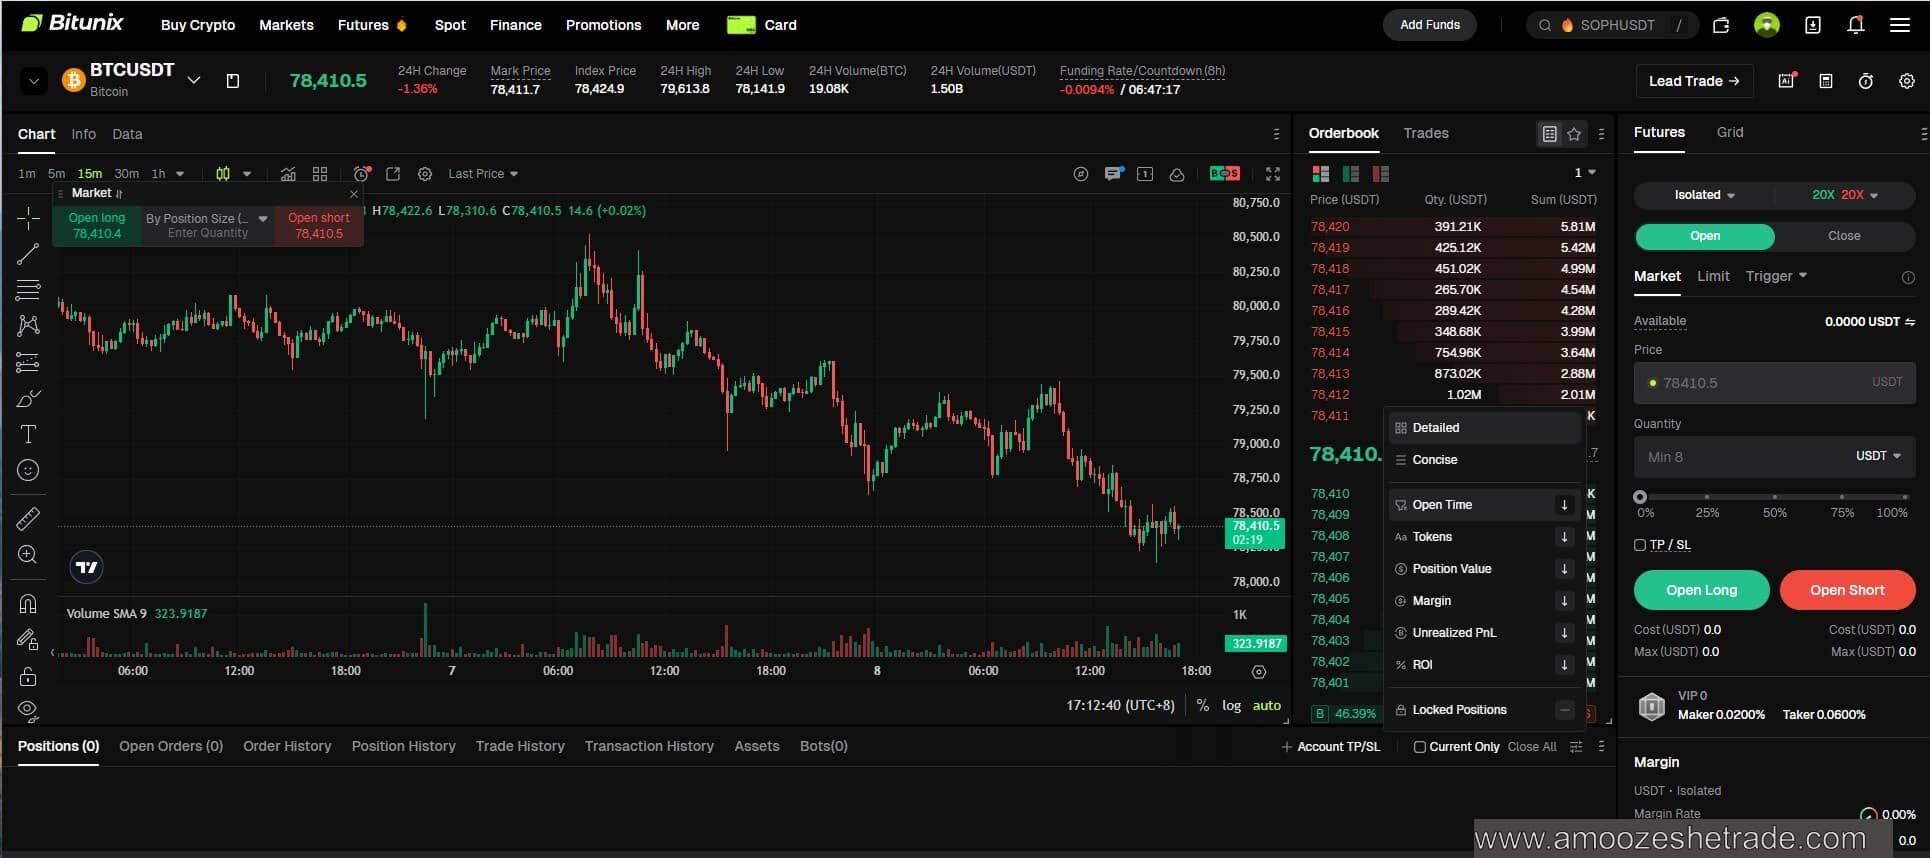Click the Open Long button
Screen dimensions: 1930x858
[x=1701, y=590]
